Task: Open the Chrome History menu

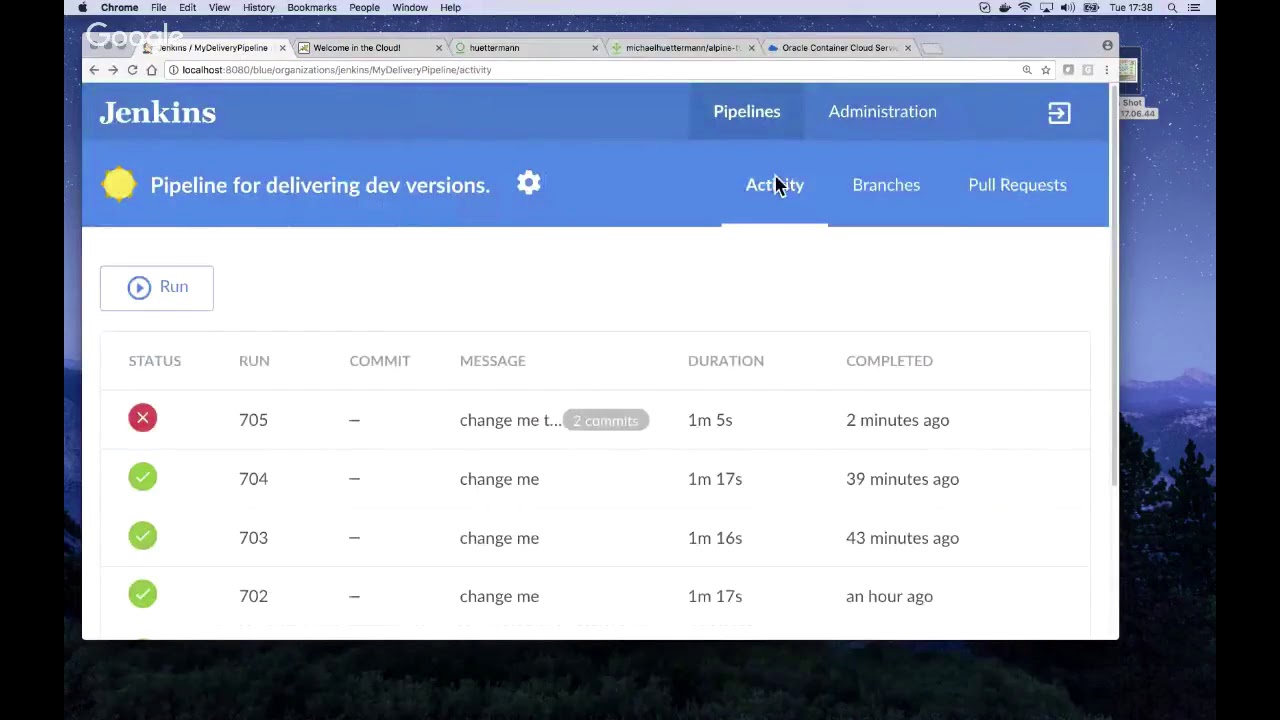Action: coord(258,8)
